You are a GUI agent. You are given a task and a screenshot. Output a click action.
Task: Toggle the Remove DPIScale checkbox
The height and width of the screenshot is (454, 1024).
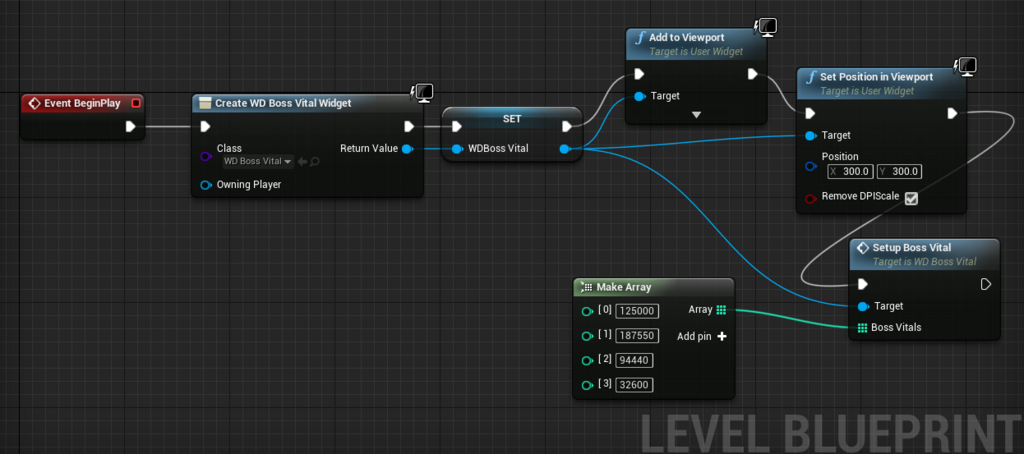(x=912, y=198)
